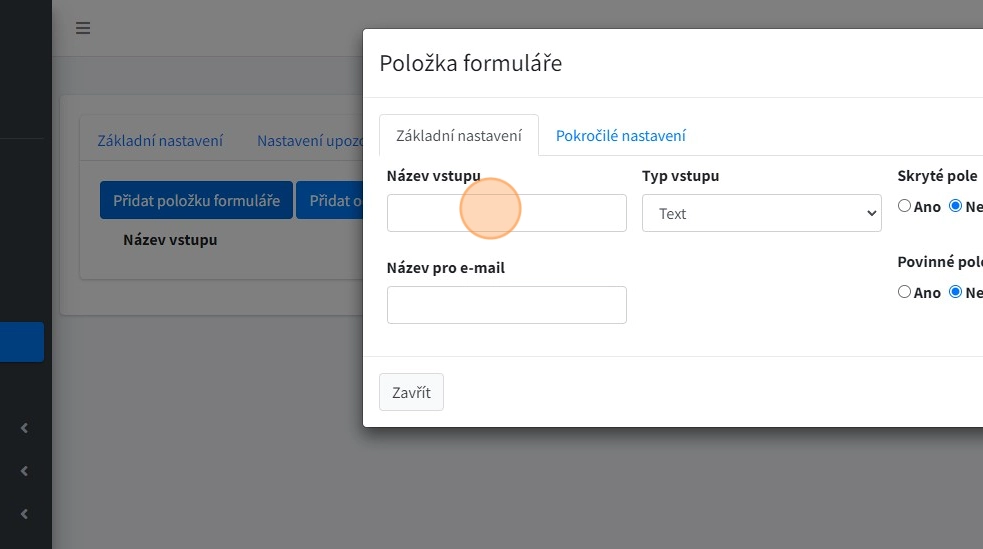
Task: Focus the Název pro e-mail field
Action: tap(506, 305)
